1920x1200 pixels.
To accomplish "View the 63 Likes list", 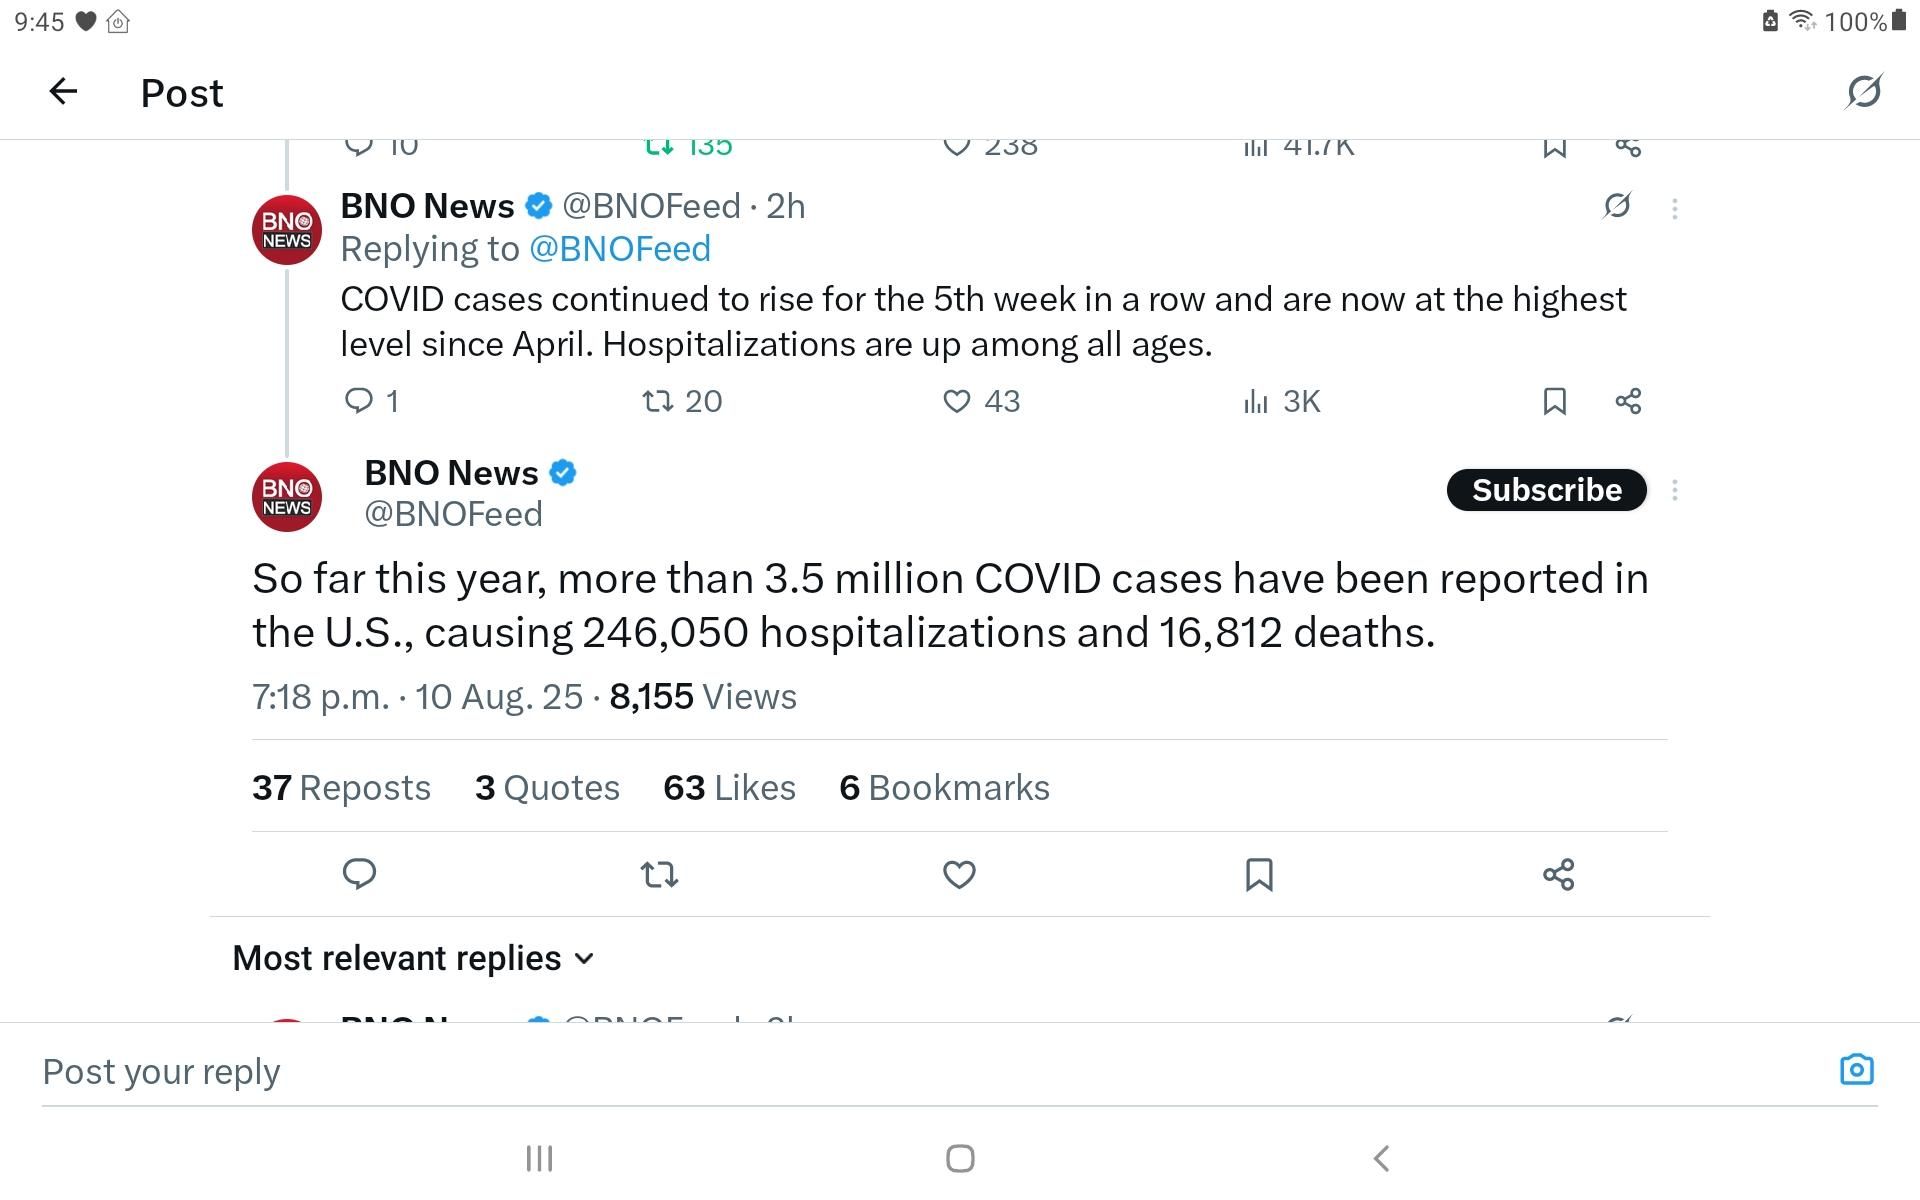I will coord(729,788).
